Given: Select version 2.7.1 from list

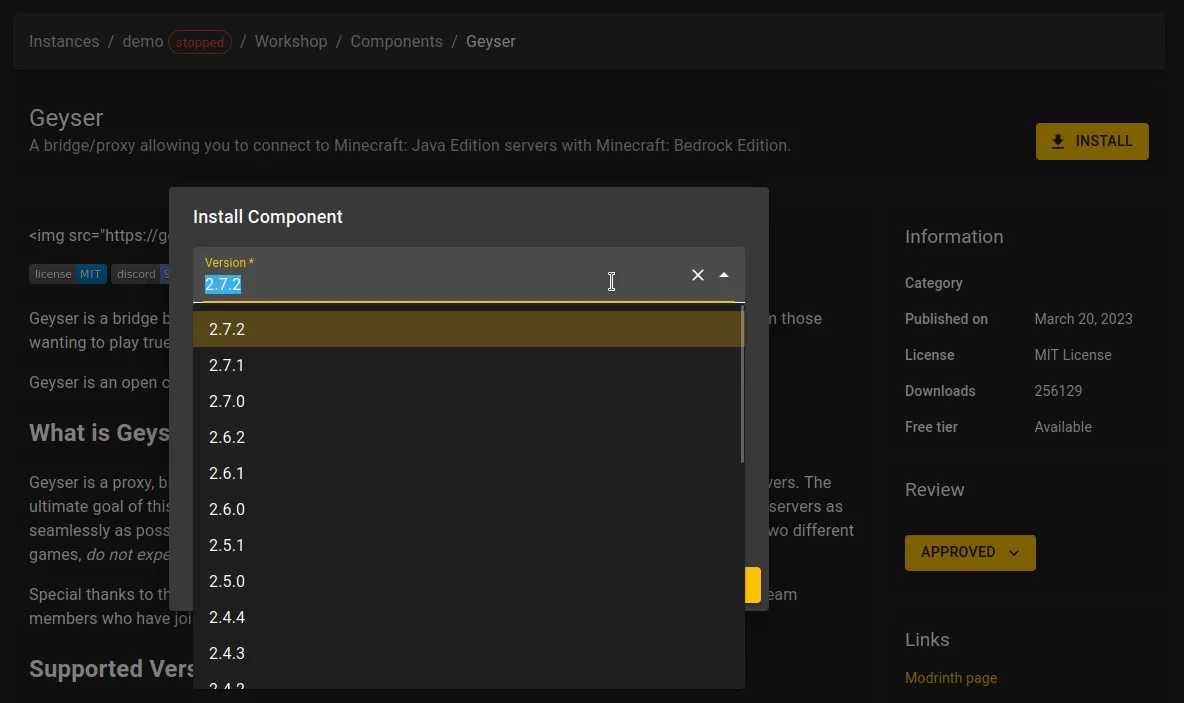Looking at the screenshot, I should (x=467, y=365).
